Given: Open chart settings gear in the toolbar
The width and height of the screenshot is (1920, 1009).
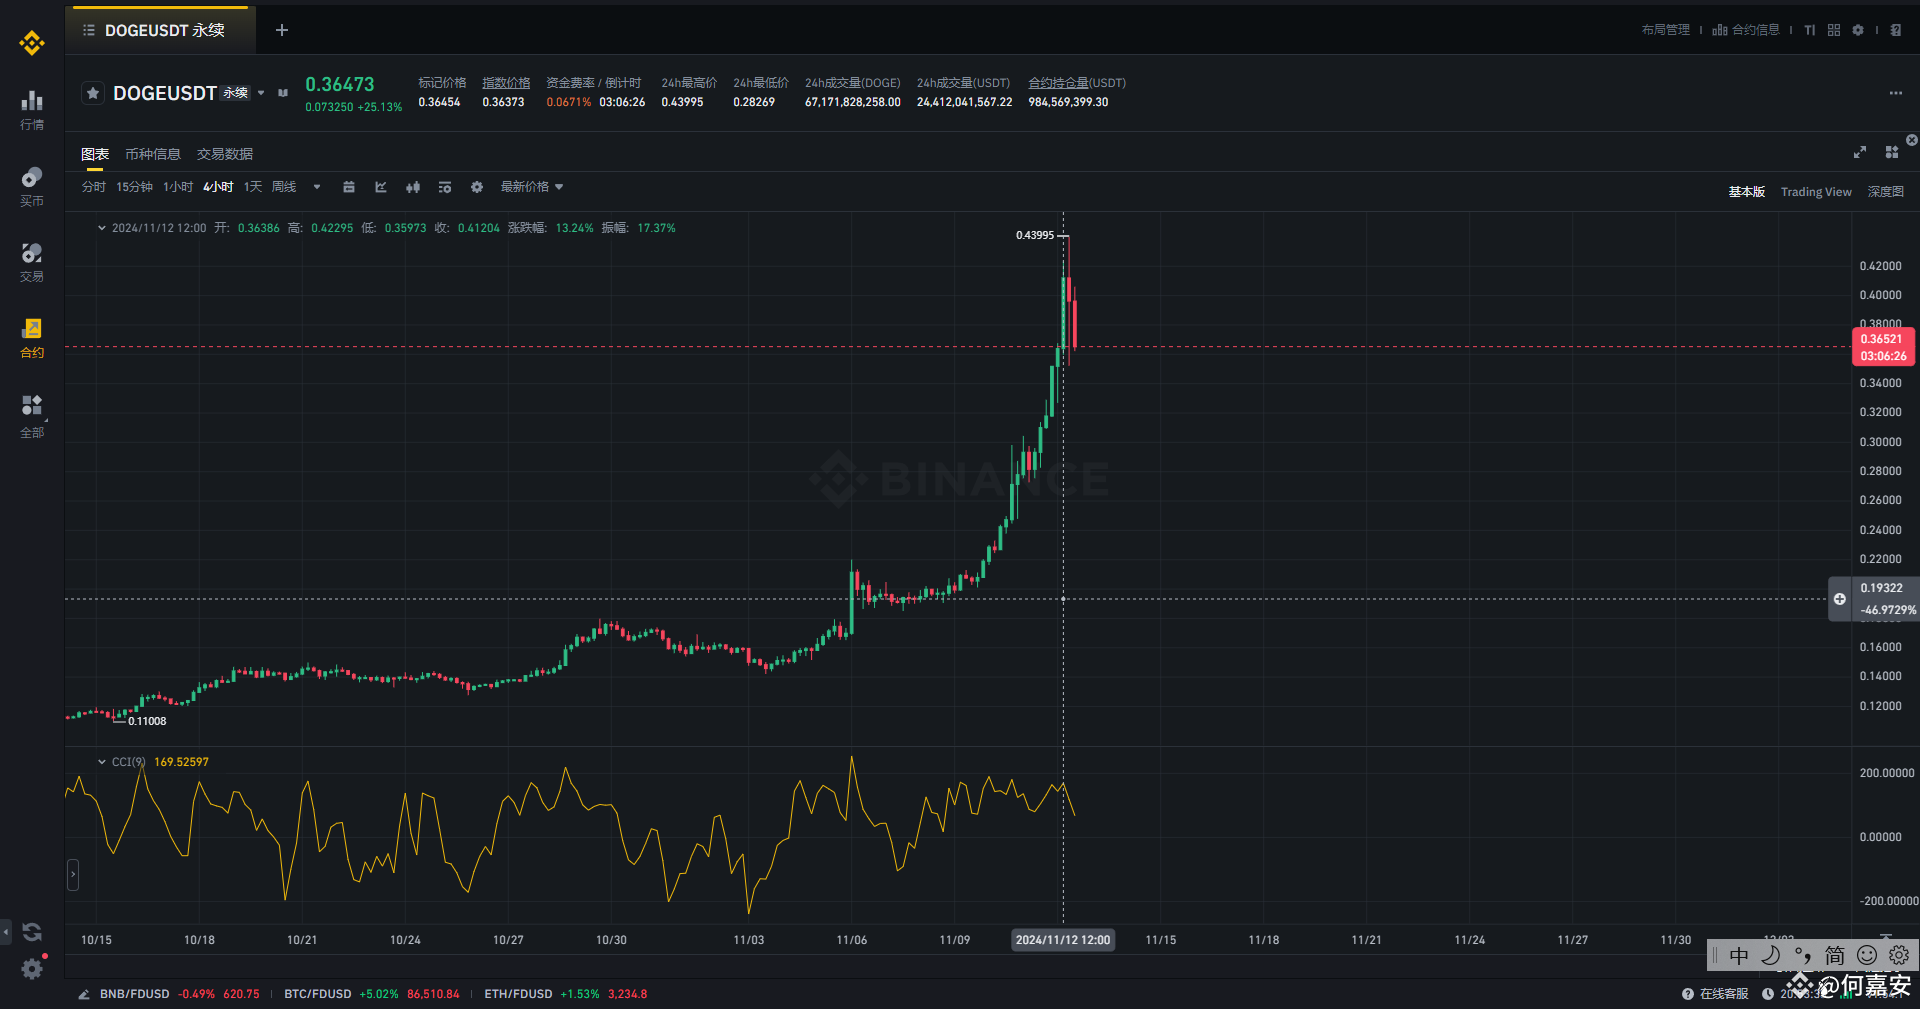Looking at the screenshot, I should 477,187.
